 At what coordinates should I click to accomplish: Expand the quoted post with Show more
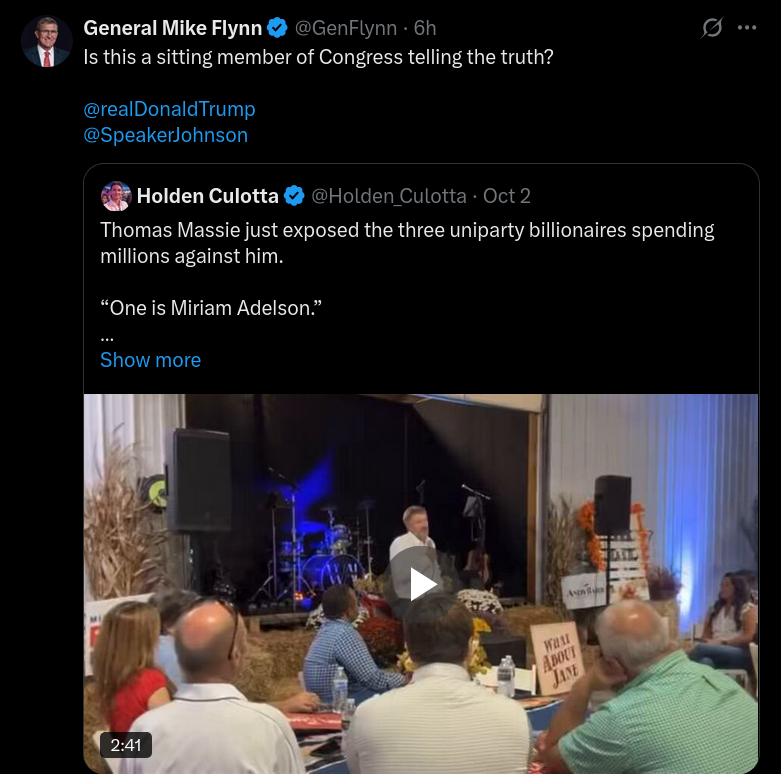pos(150,360)
